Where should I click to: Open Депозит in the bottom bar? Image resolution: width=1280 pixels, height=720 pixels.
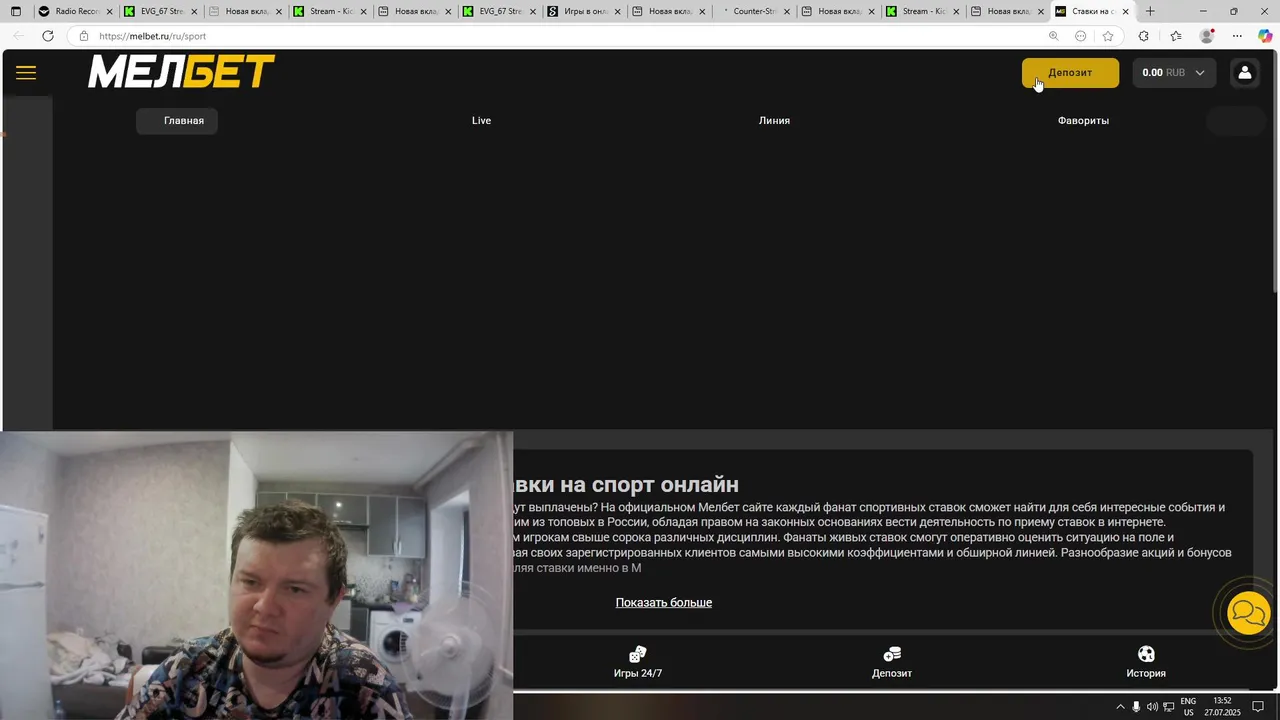(x=892, y=662)
